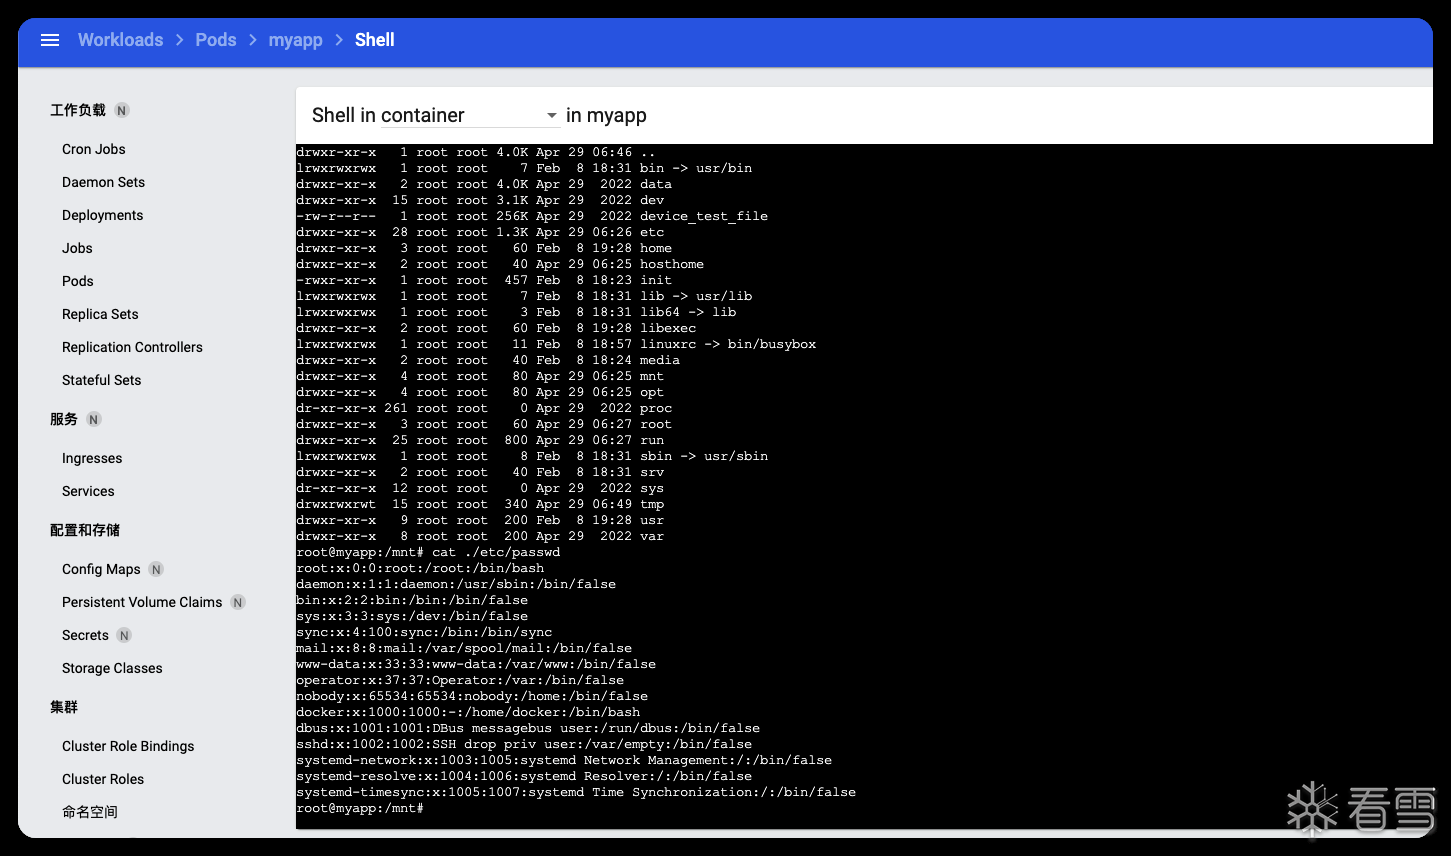Click the 'linuxrc -> bin/busybox' listing row
This screenshot has height=856, width=1451.
556,344
